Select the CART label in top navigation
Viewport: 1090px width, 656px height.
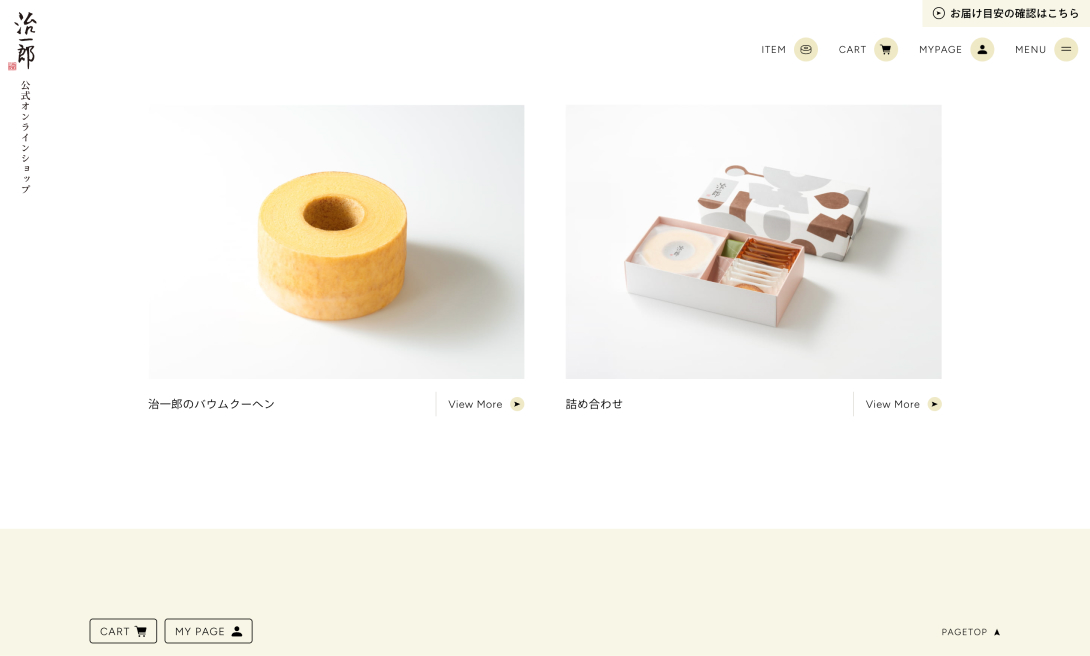(x=852, y=49)
